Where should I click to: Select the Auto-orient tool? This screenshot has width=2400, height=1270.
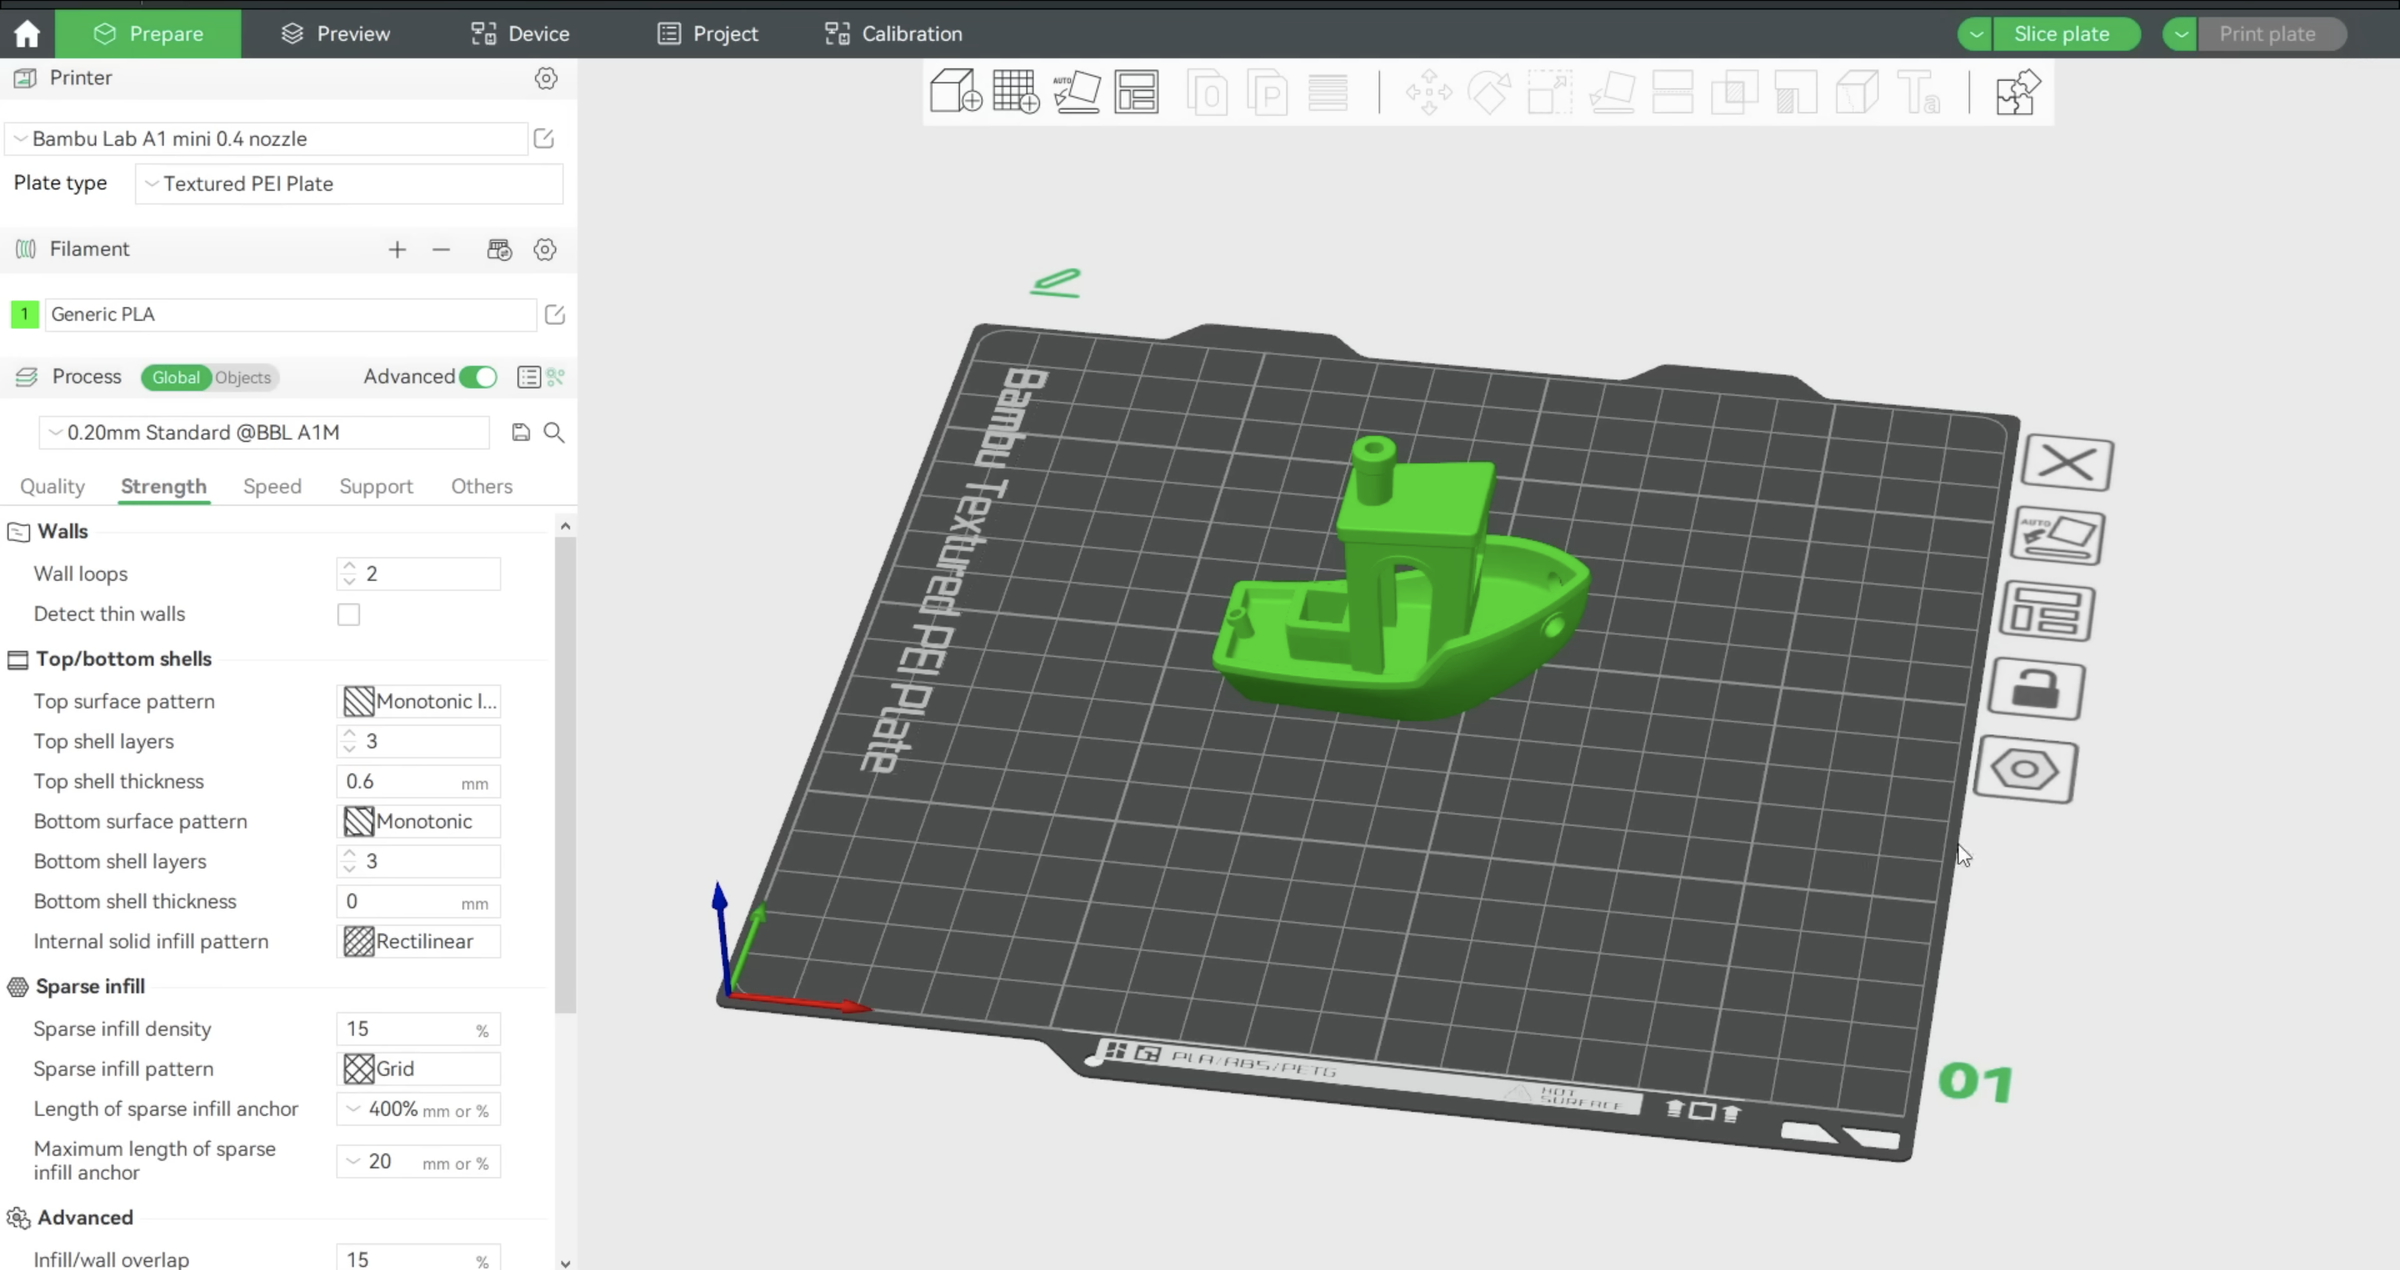[1077, 91]
